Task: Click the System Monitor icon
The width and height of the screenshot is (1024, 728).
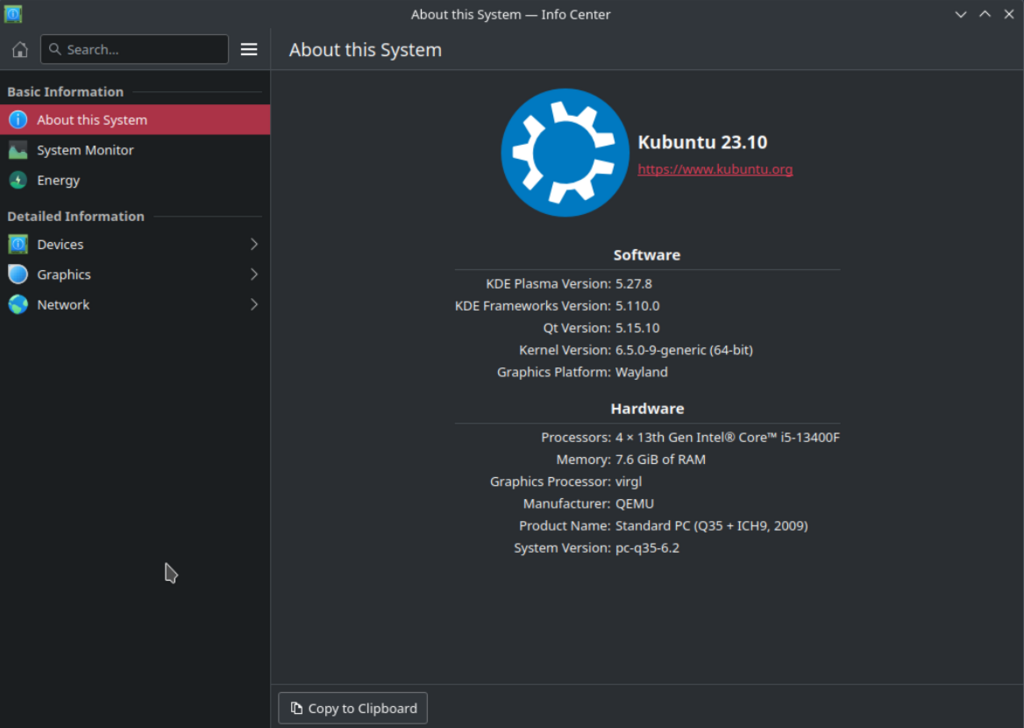Action: [x=18, y=150]
